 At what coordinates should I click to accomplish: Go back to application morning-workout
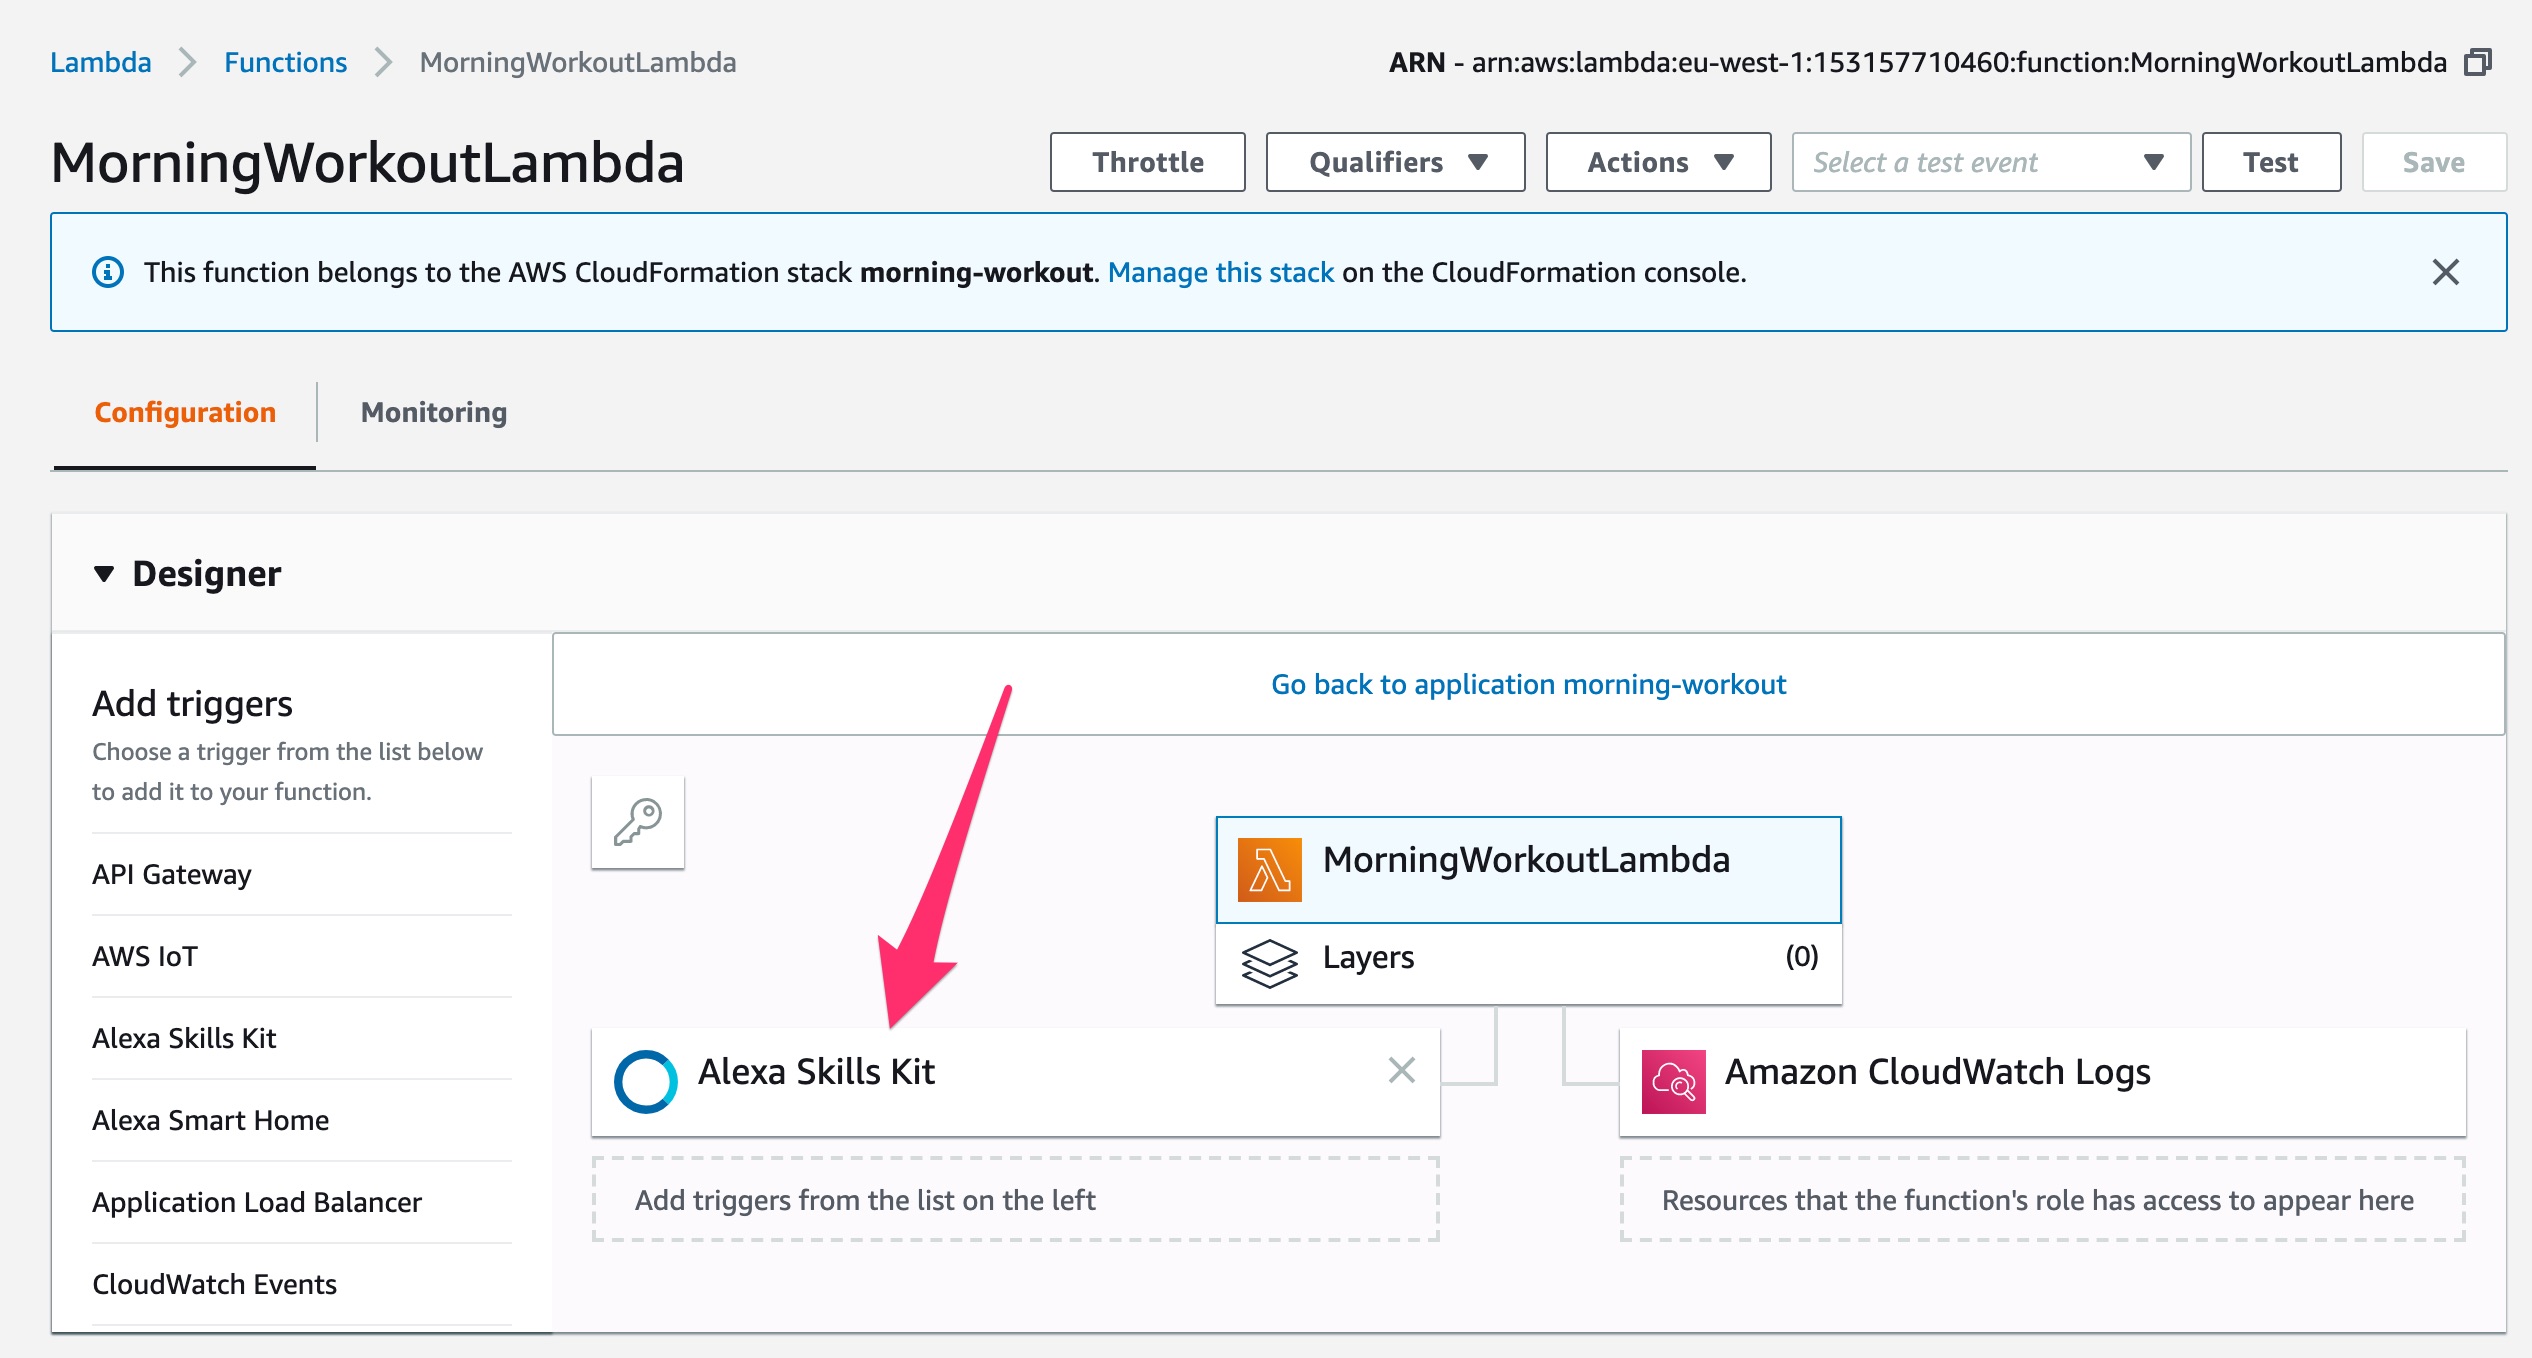coord(1528,684)
